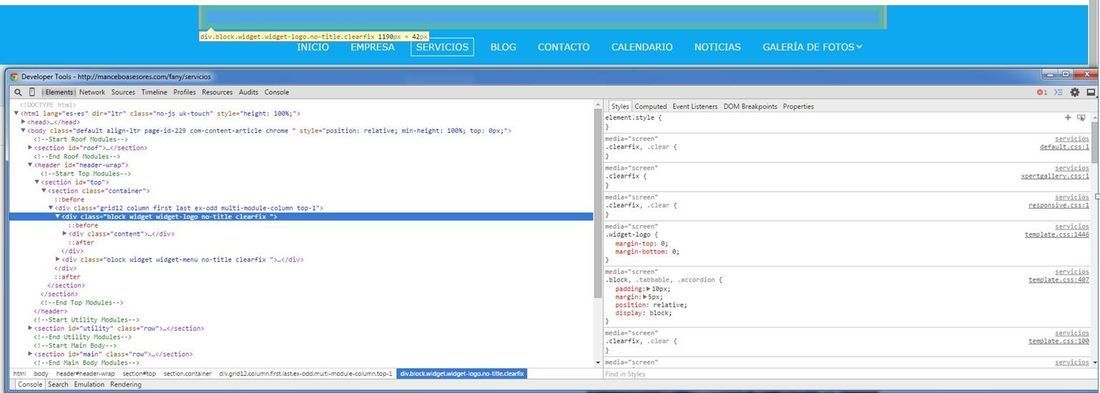This screenshot has width=1100, height=393.
Task: Open template.css:100 source link
Action: click(1059, 341)
